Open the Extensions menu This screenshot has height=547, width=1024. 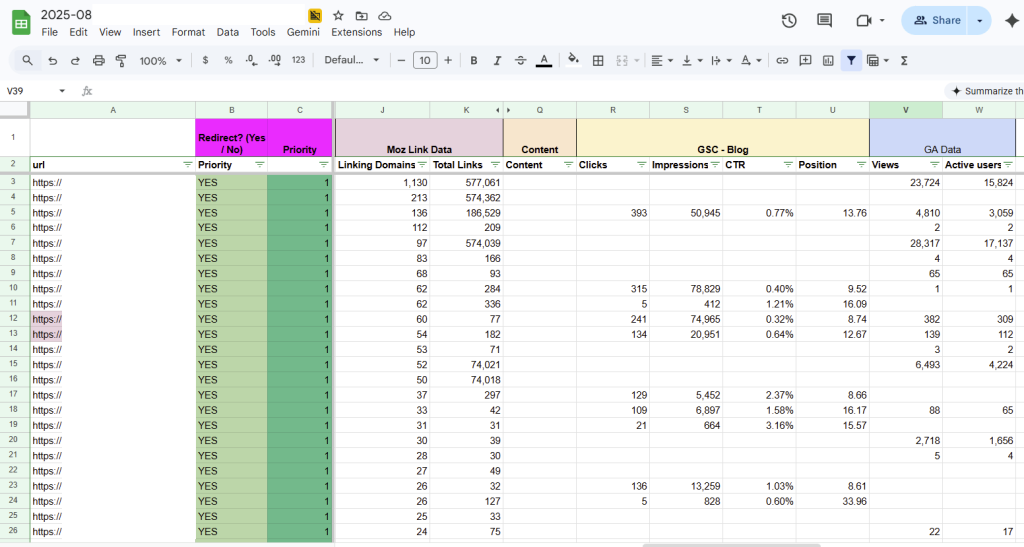[x=356, y=32]
